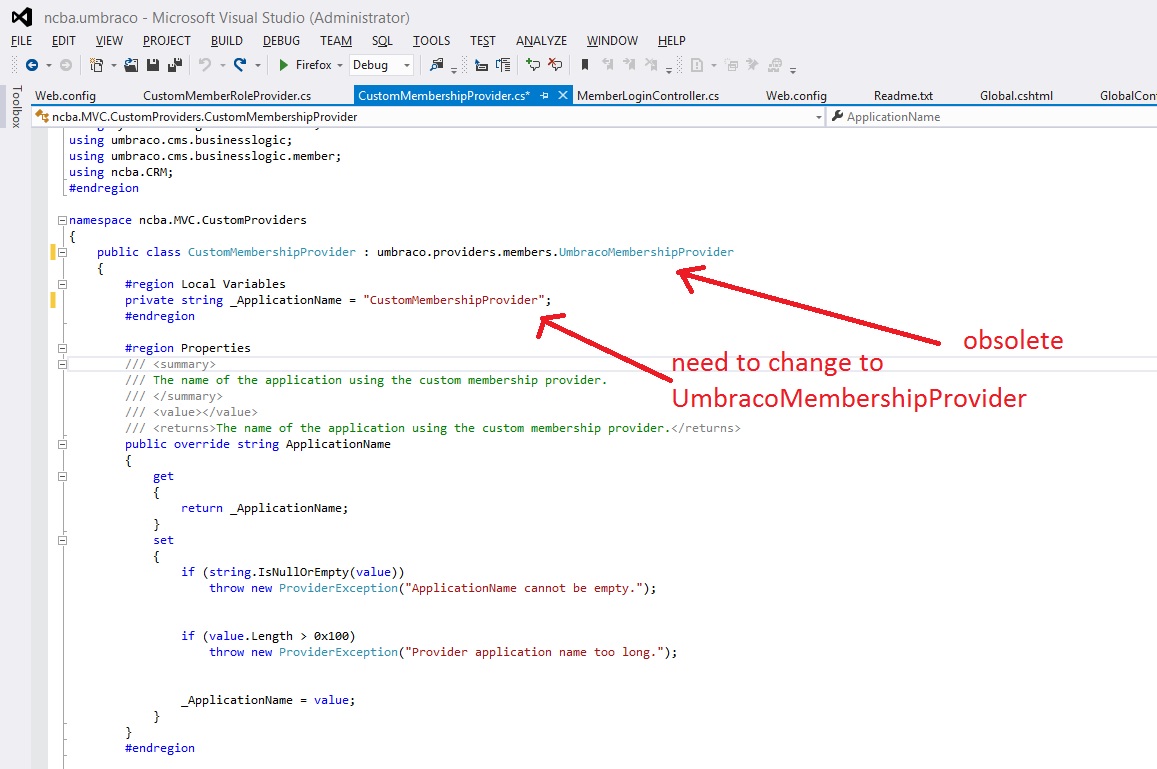This screenshot has height=769, width=1157.
Task: Click the Redo arrow icon
Action: point(240,65)
